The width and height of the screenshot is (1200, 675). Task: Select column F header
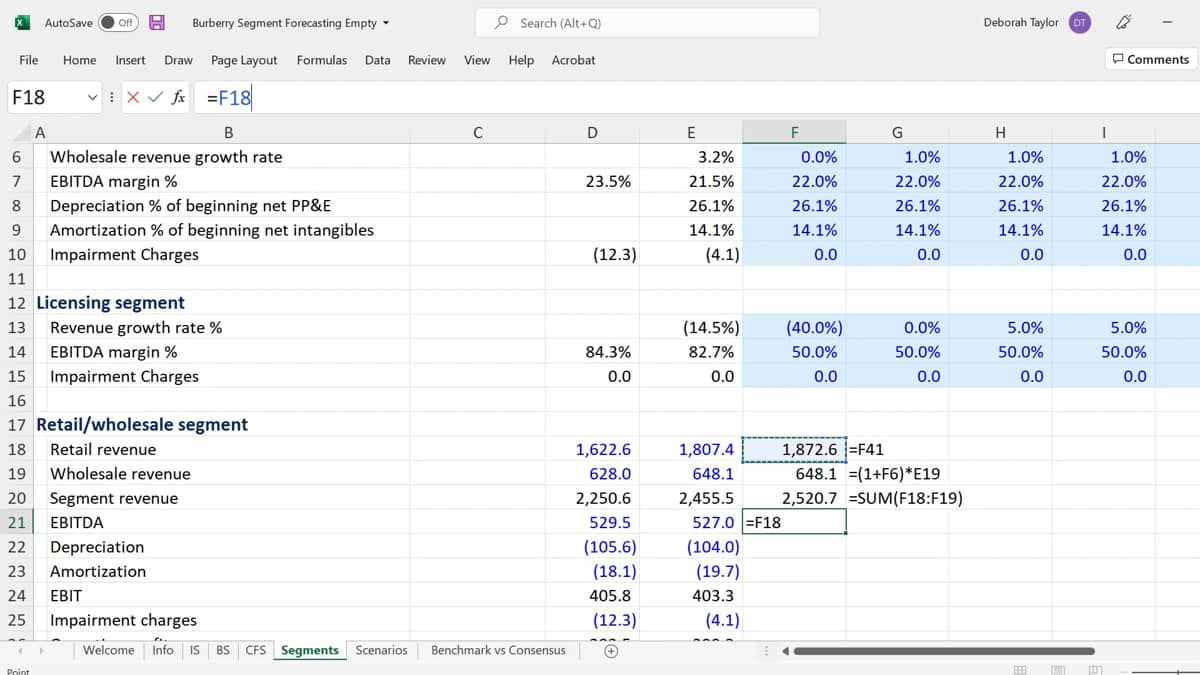pos(794,132)
